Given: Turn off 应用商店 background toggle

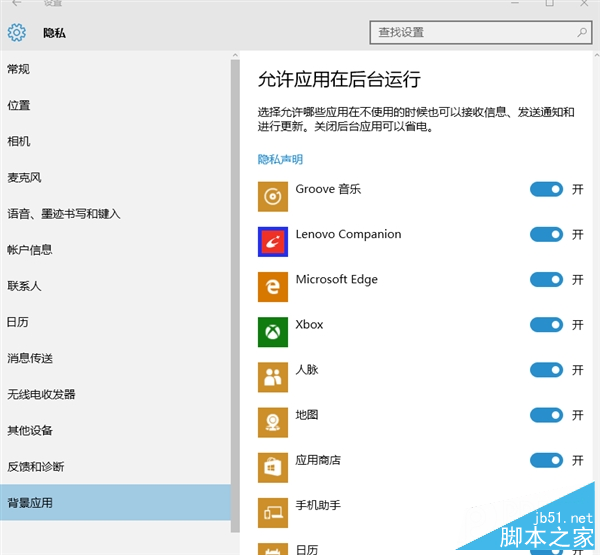Looking at the screenshot, I should tap(546, 460).
